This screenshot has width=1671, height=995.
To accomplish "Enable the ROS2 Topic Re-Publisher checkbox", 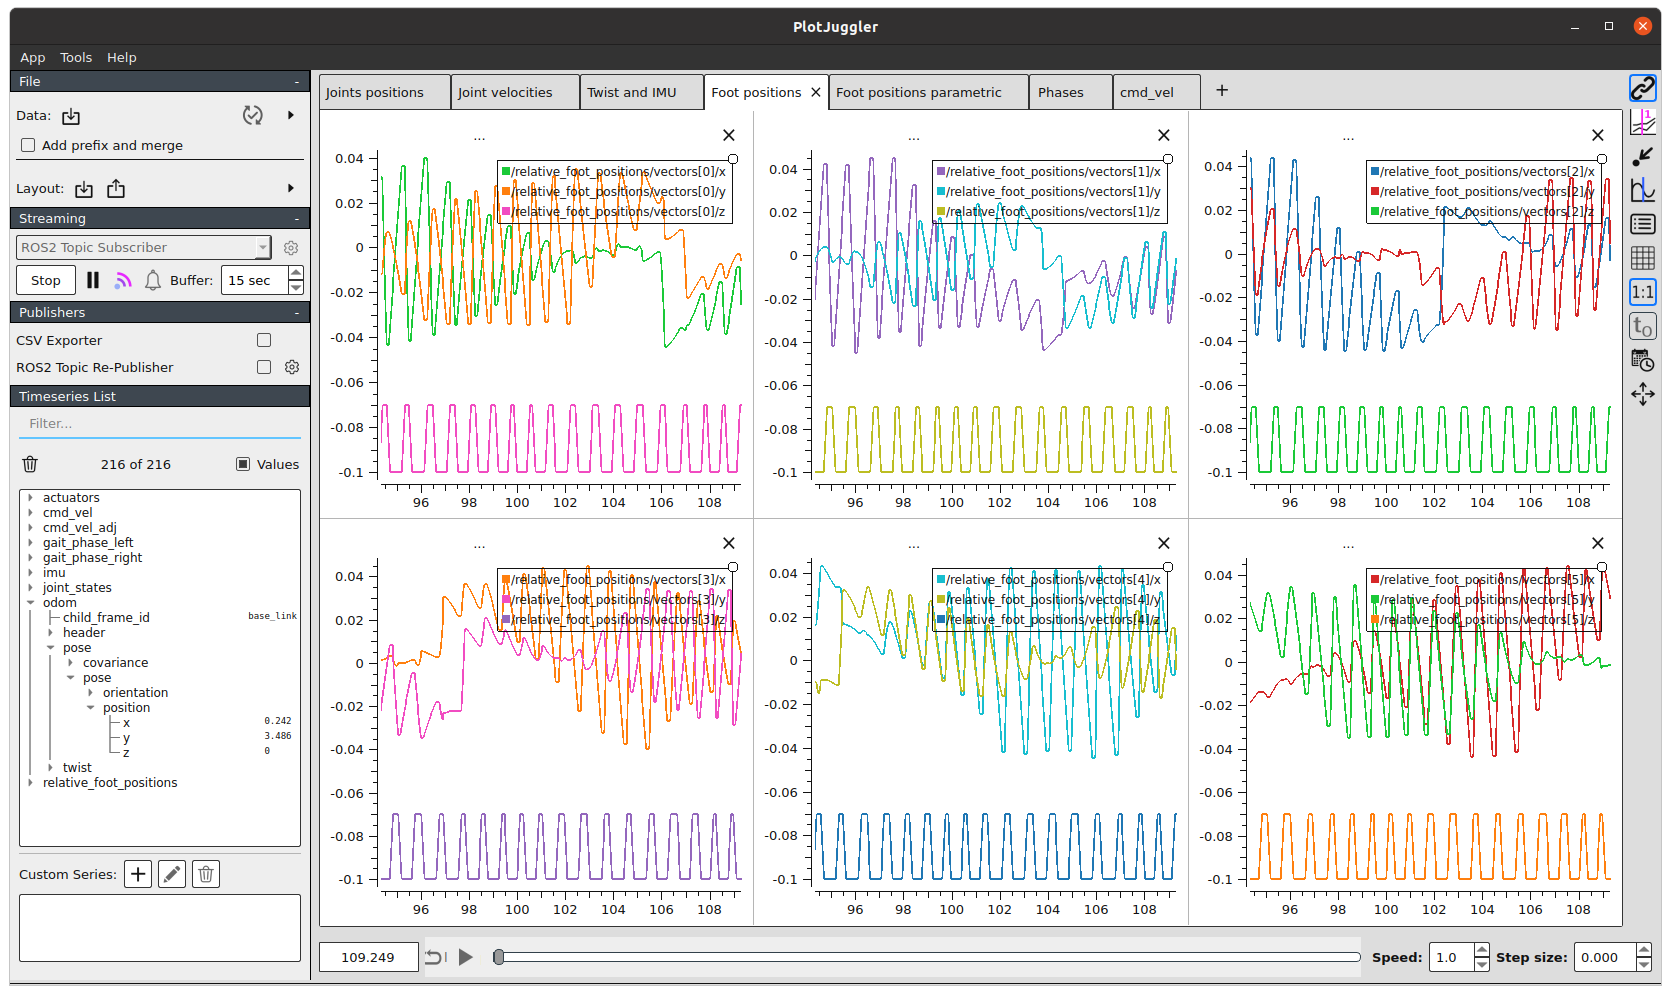I will [264, 367].
